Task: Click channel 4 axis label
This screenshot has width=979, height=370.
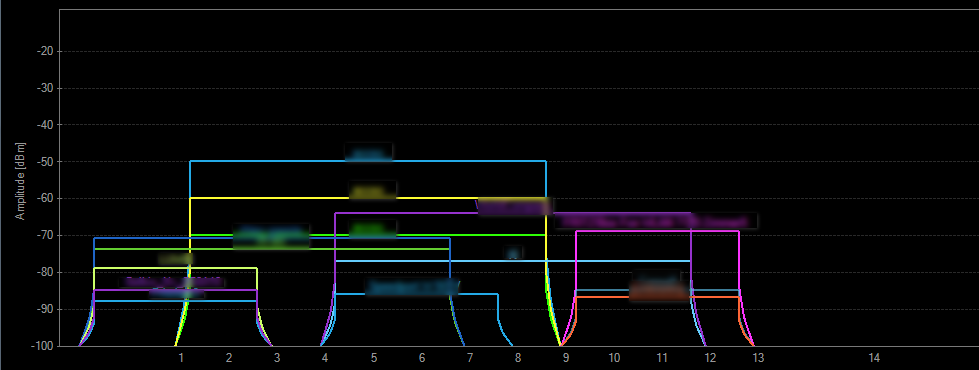Action: point(325,358)
